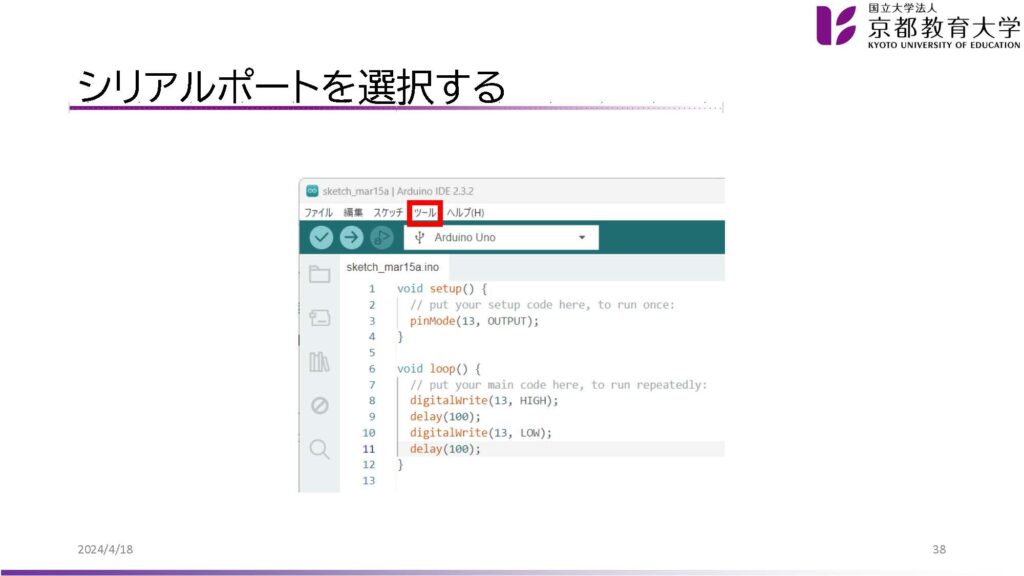Viewport: 1024px width, 576px height.
Task: Place cursor on digitalWrite(13, HIGH) line
Action: point(484,400)
